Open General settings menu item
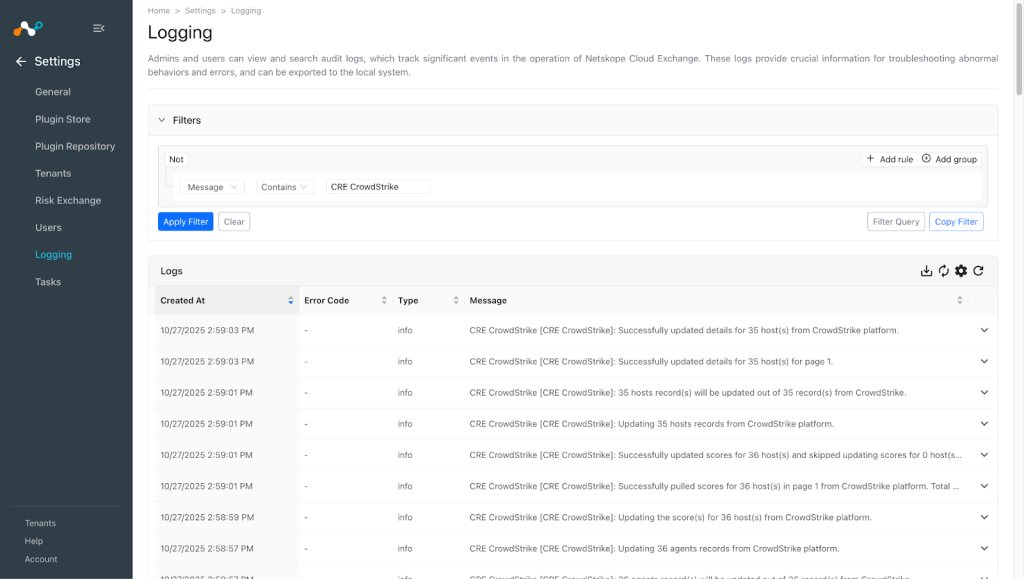This screenshot has height=579, width=1024. 53,92
